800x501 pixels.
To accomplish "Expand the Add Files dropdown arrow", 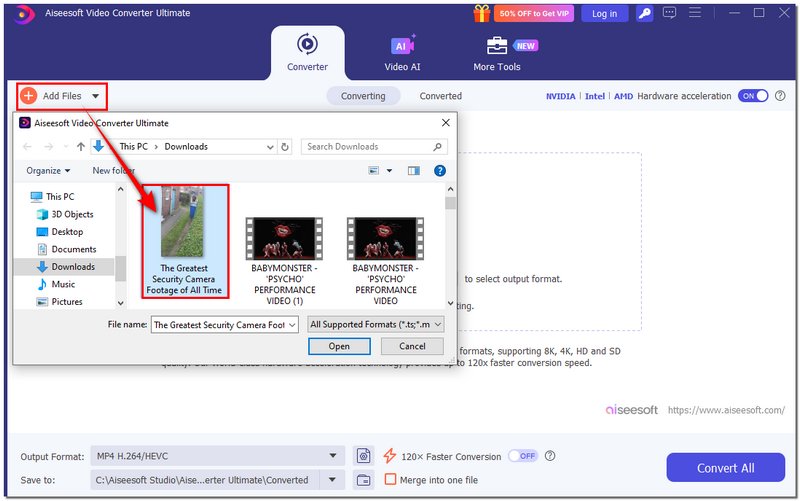I will pos(95,97).
